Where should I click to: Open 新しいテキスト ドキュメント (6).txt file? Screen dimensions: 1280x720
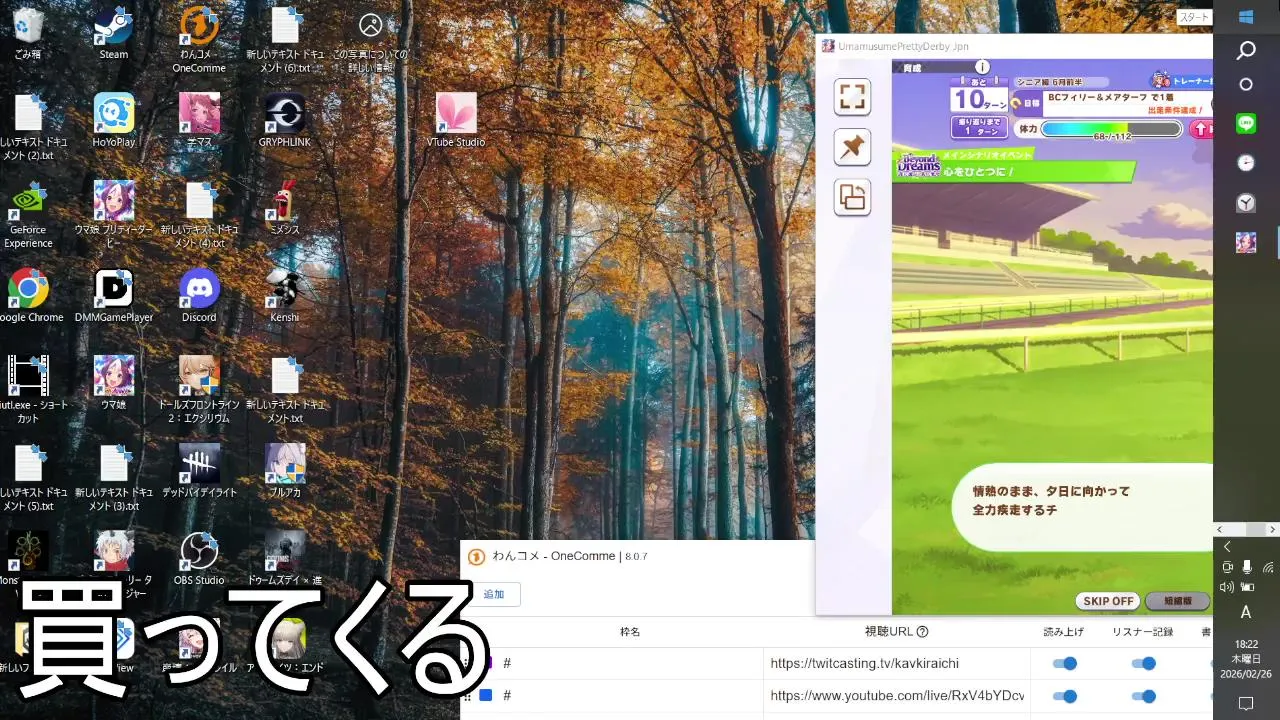tap(285, 40)
